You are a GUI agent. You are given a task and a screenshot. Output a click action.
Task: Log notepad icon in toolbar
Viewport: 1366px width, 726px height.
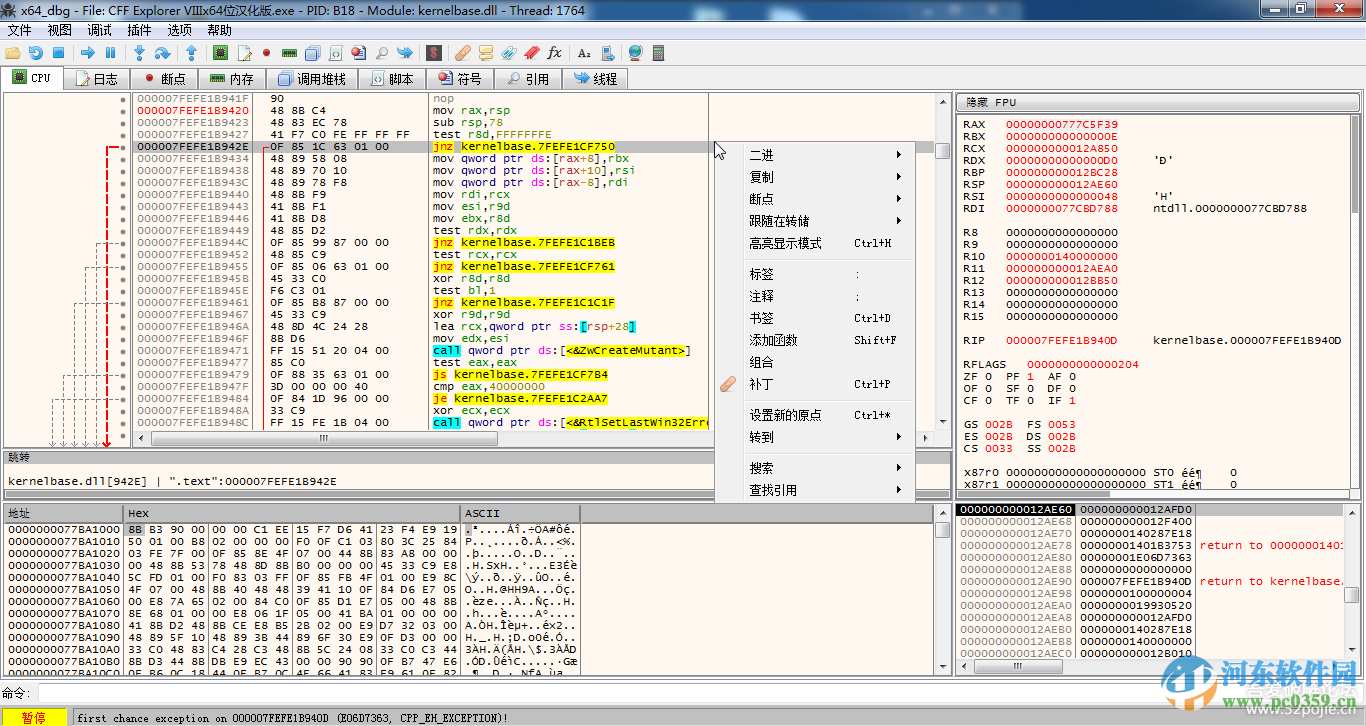pos(244,52)
